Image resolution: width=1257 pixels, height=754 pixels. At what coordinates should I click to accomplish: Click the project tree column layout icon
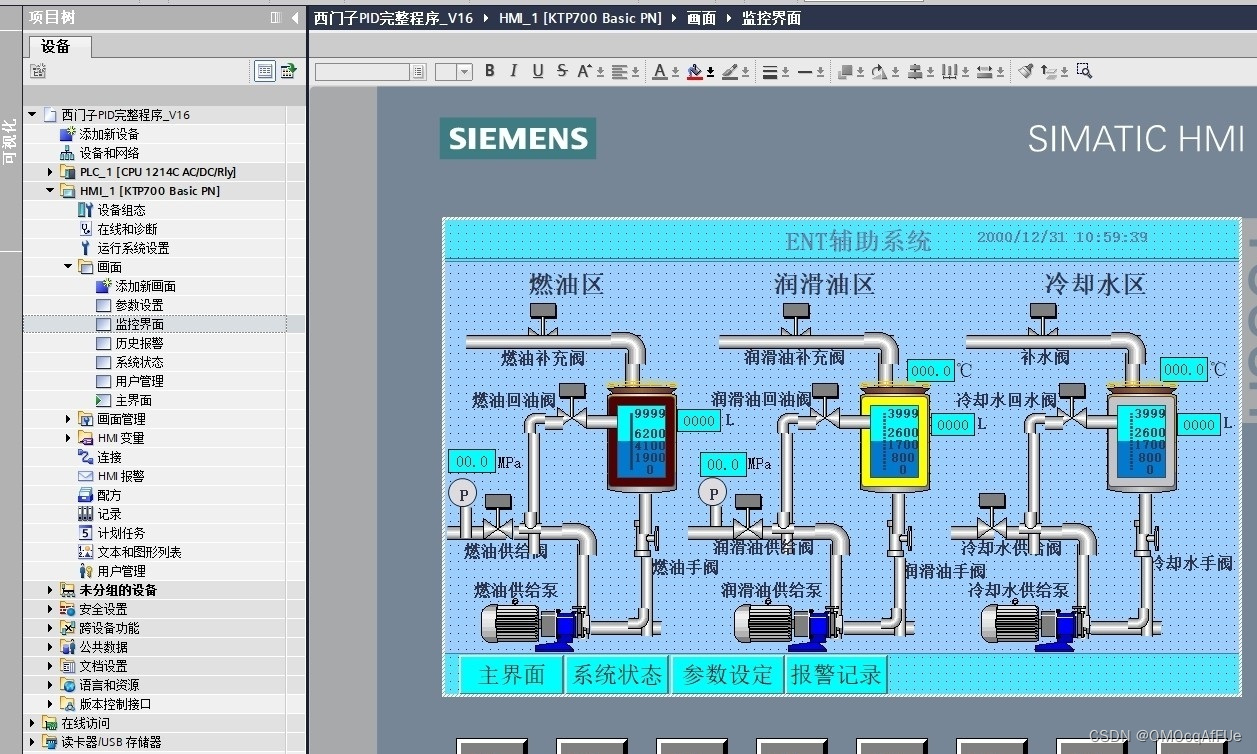point(276,17)
